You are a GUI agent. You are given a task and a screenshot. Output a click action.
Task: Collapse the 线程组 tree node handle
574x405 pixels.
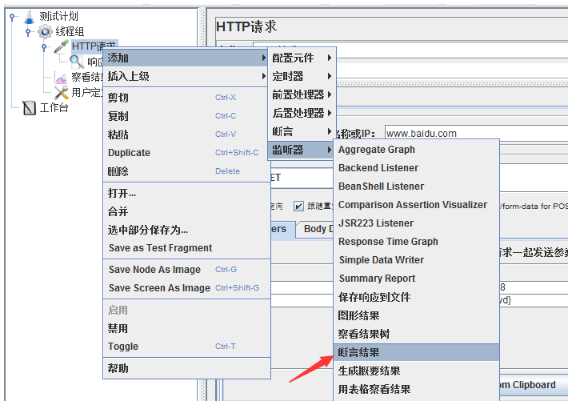[29, 32]
